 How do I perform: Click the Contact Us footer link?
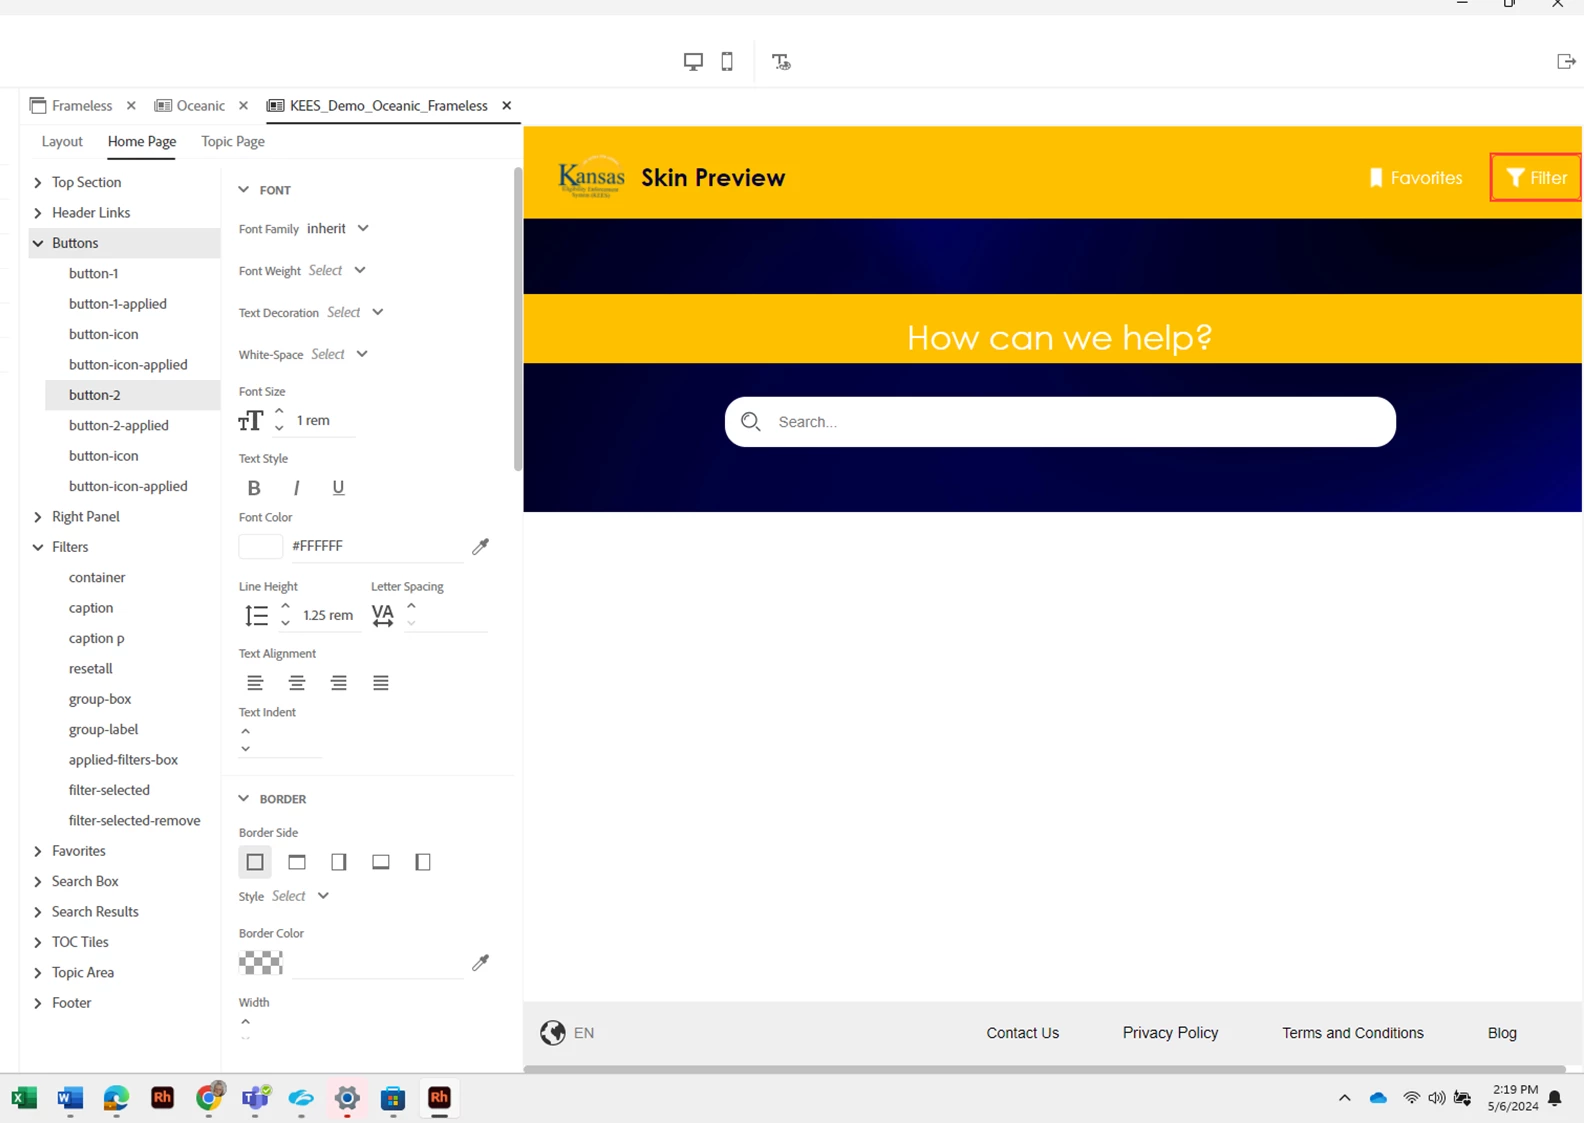(x=1022, y=1033)
